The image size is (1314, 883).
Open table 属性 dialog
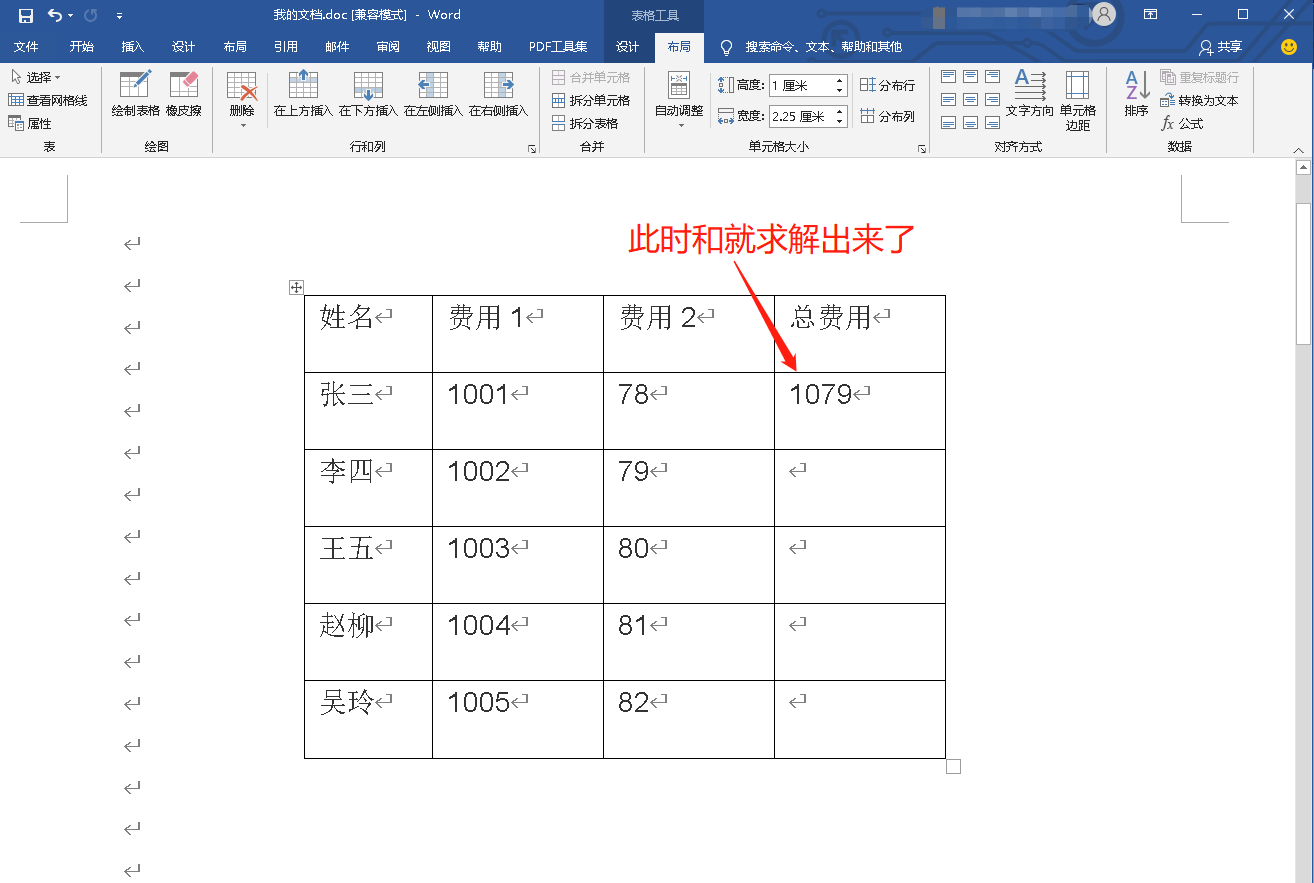(35, 122)
